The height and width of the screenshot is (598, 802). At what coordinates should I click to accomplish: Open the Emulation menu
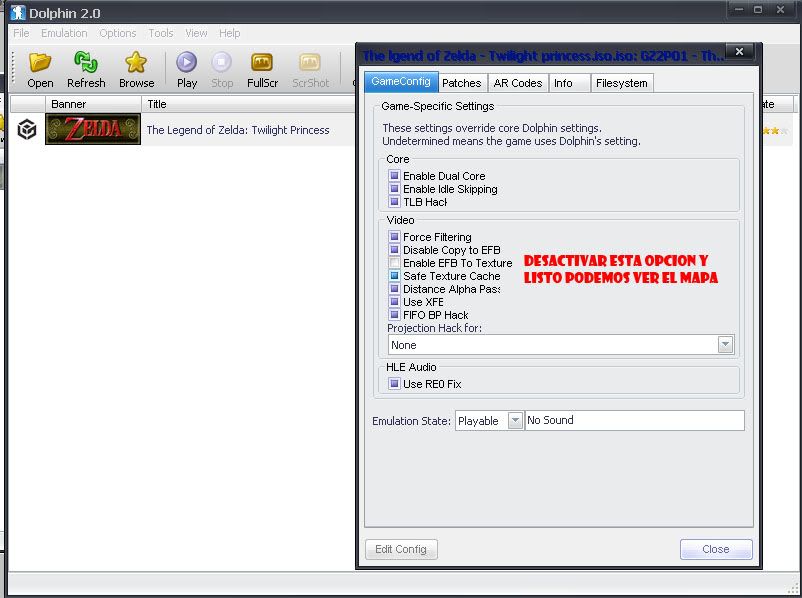pyautogui.click(x=64, y=33)
